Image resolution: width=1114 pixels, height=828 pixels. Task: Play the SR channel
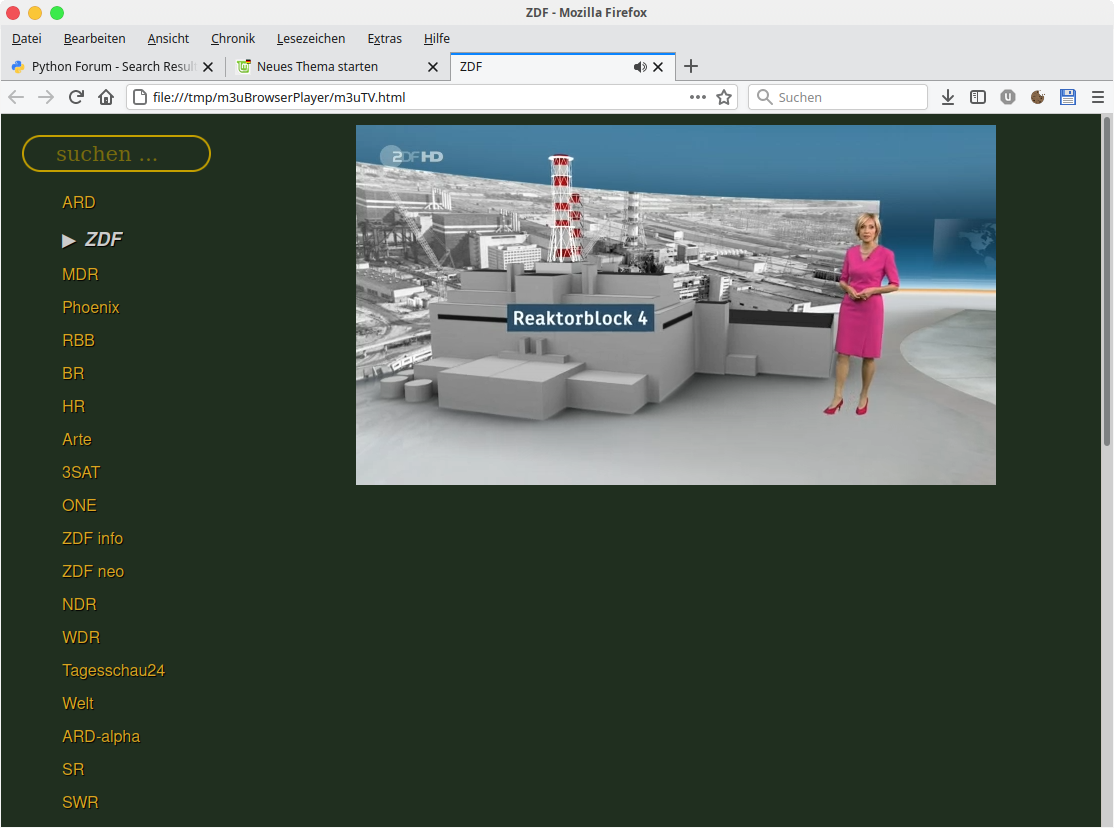tap(73, 770)
